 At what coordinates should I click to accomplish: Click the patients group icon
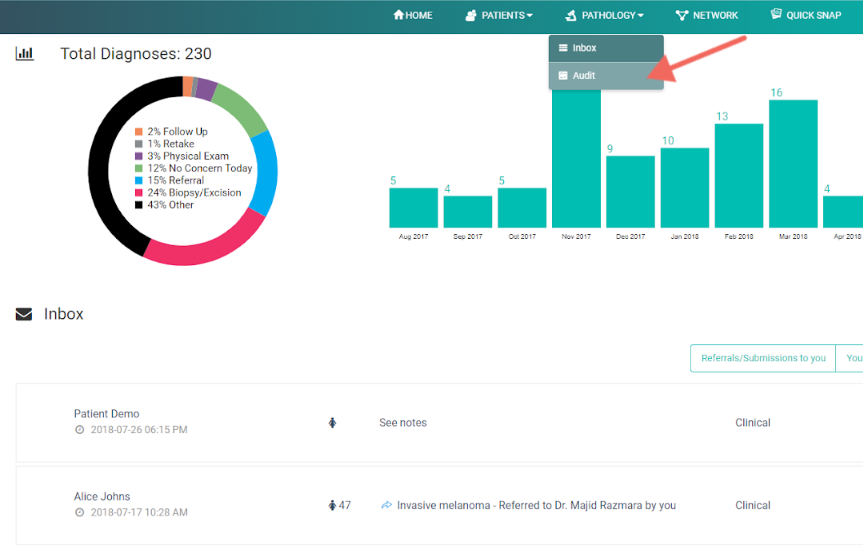point(471,15)
